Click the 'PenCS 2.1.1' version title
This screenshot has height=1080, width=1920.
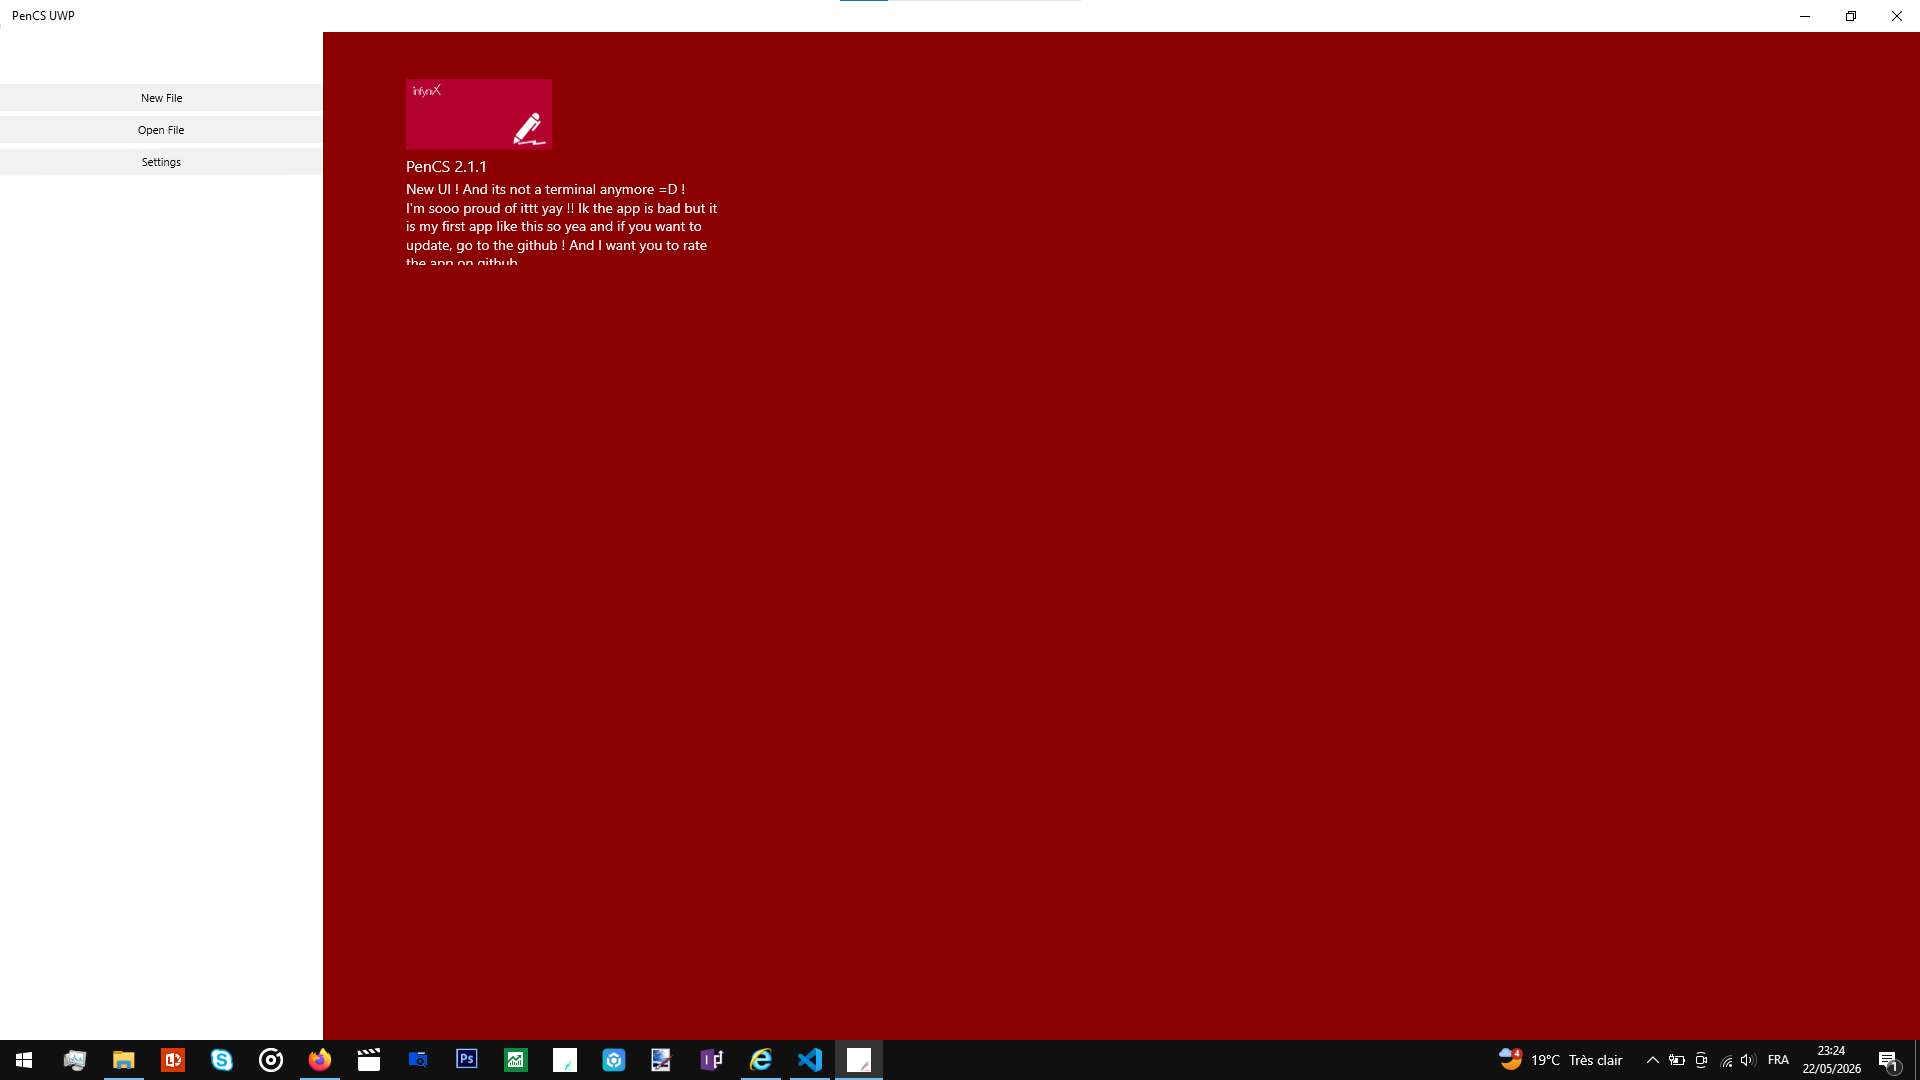coord(446,167)
